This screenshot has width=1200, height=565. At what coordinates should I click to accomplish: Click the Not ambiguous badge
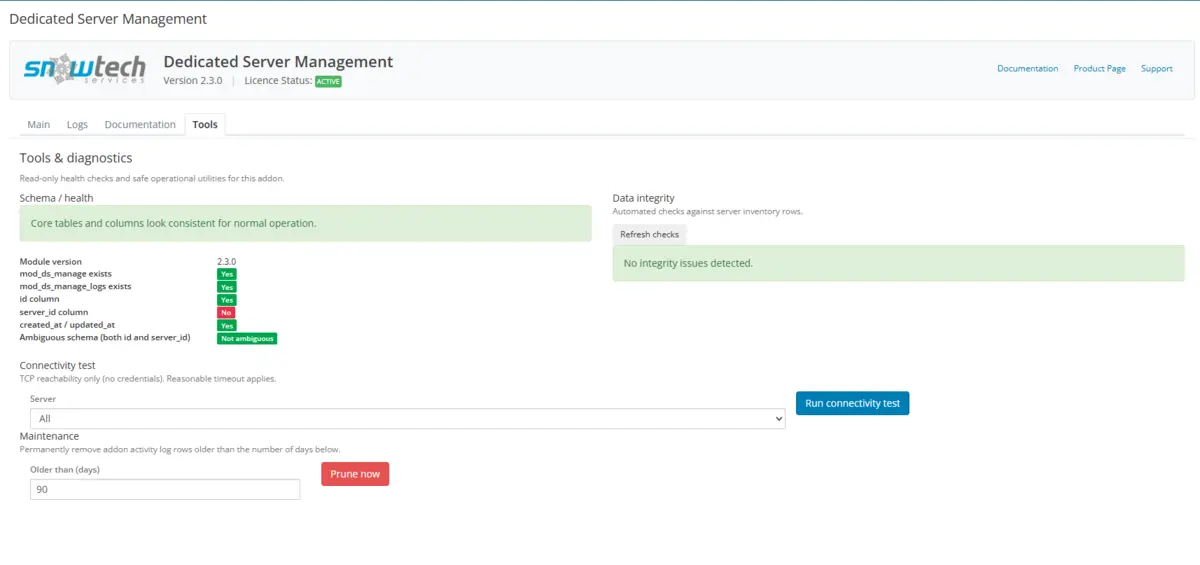coord(247,339)
